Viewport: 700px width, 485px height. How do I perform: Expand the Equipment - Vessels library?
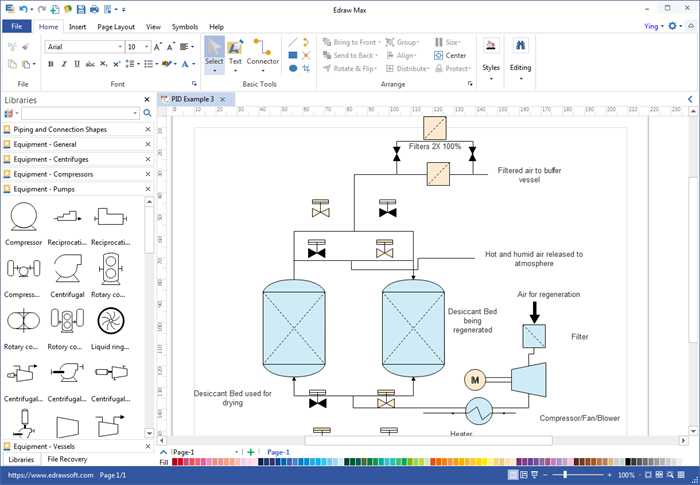45,445
